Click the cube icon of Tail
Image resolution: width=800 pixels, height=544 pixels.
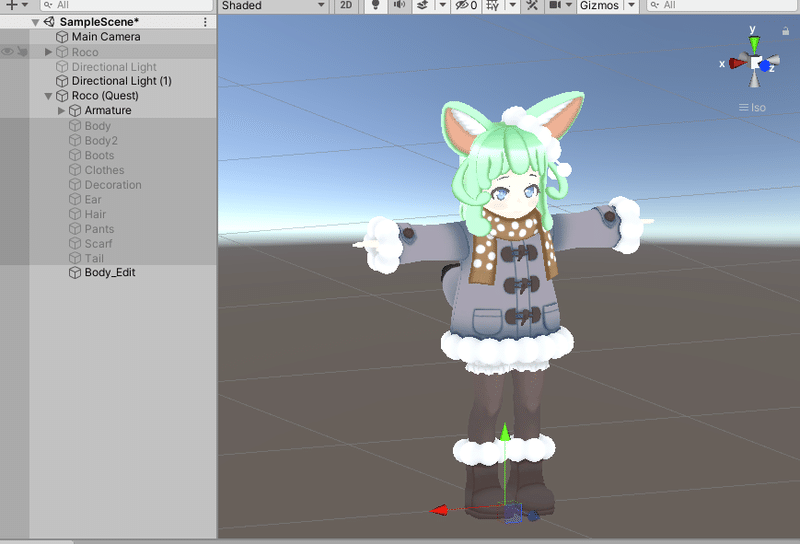pos(75,258)
